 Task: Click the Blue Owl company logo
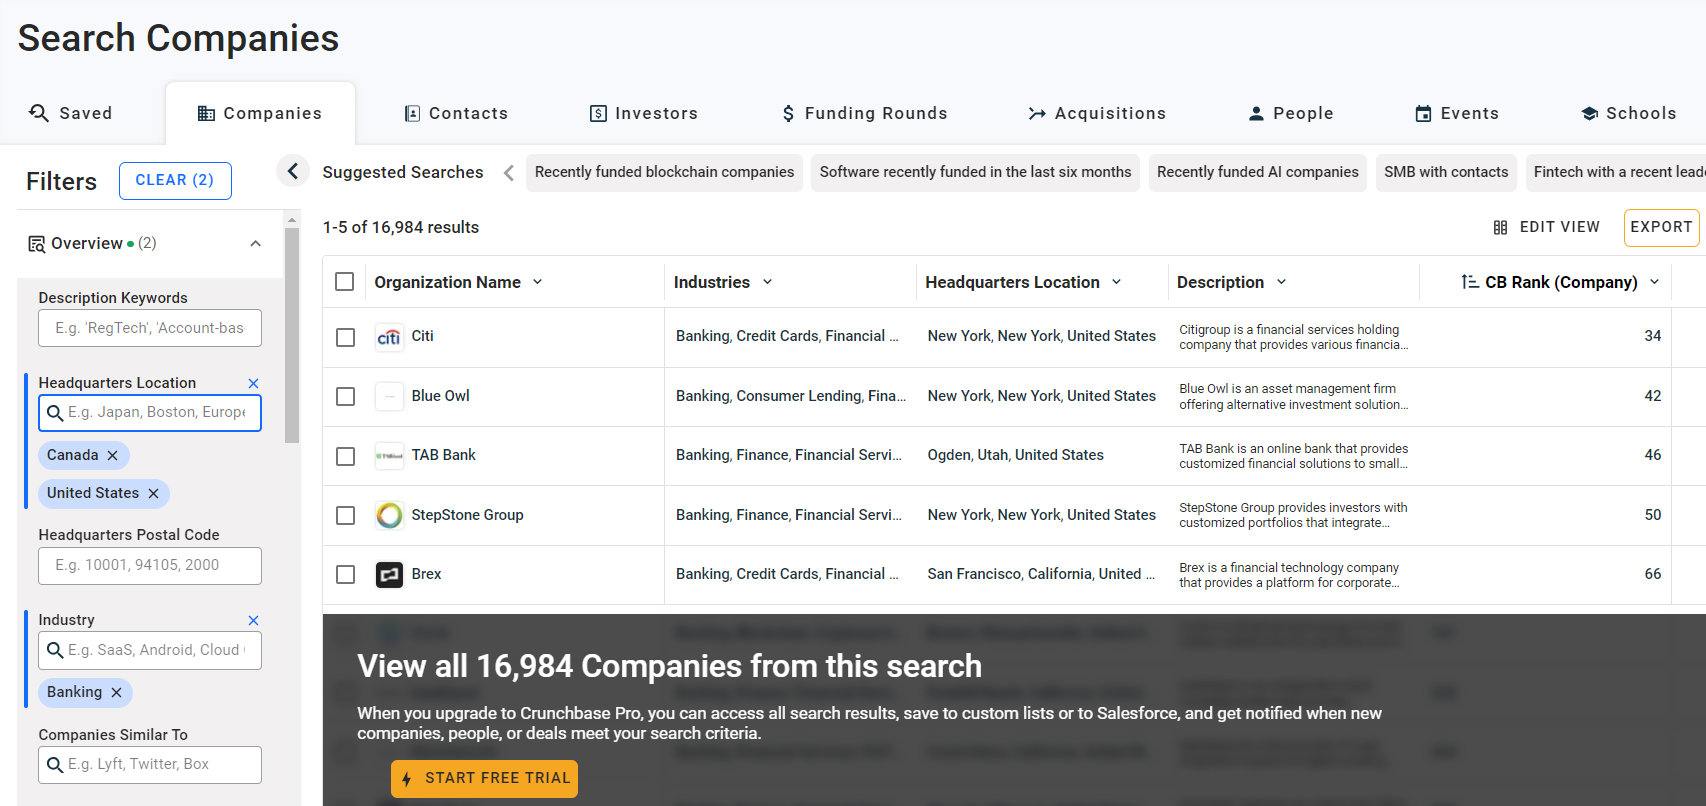(389, 396)
